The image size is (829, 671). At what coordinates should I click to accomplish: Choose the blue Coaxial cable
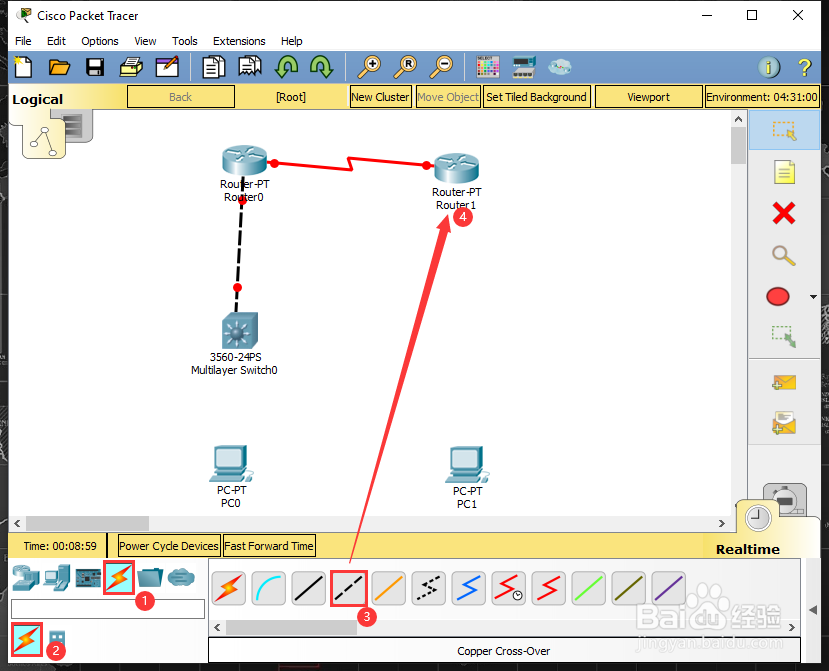pyautogui.click(x=468, y=588)
